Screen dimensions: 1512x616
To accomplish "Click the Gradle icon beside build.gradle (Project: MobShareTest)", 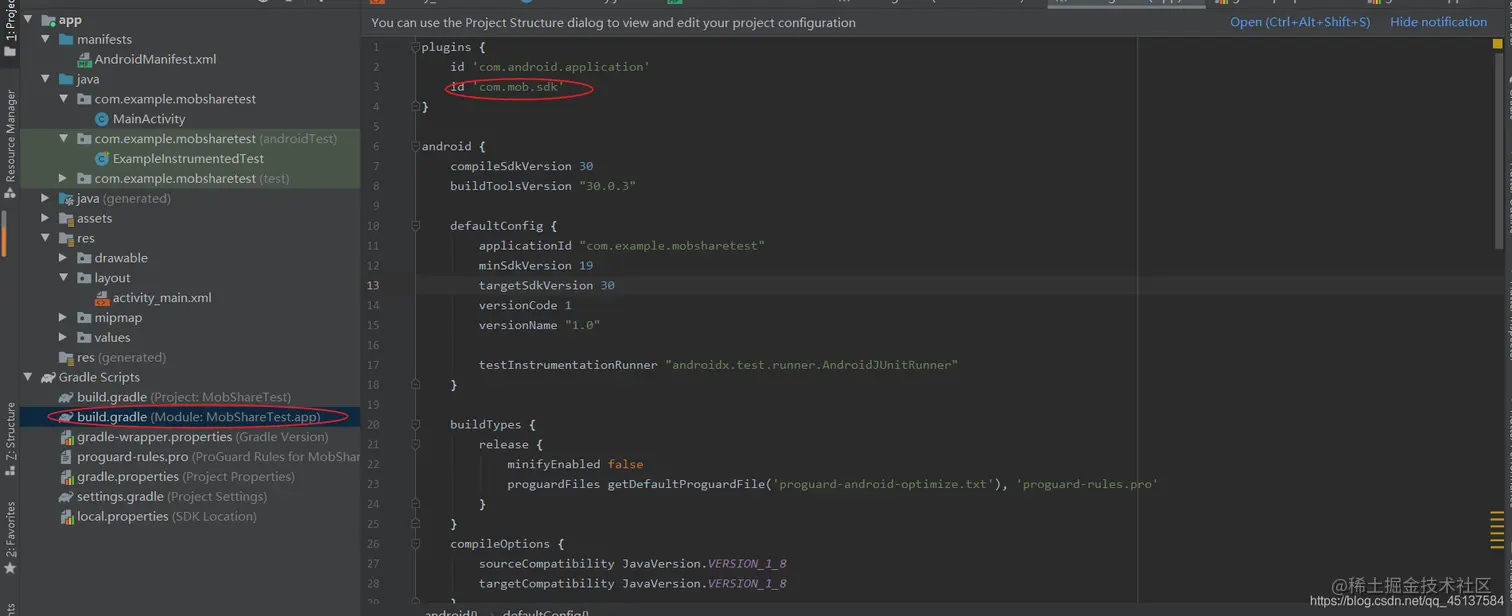I will click(66, 397).
